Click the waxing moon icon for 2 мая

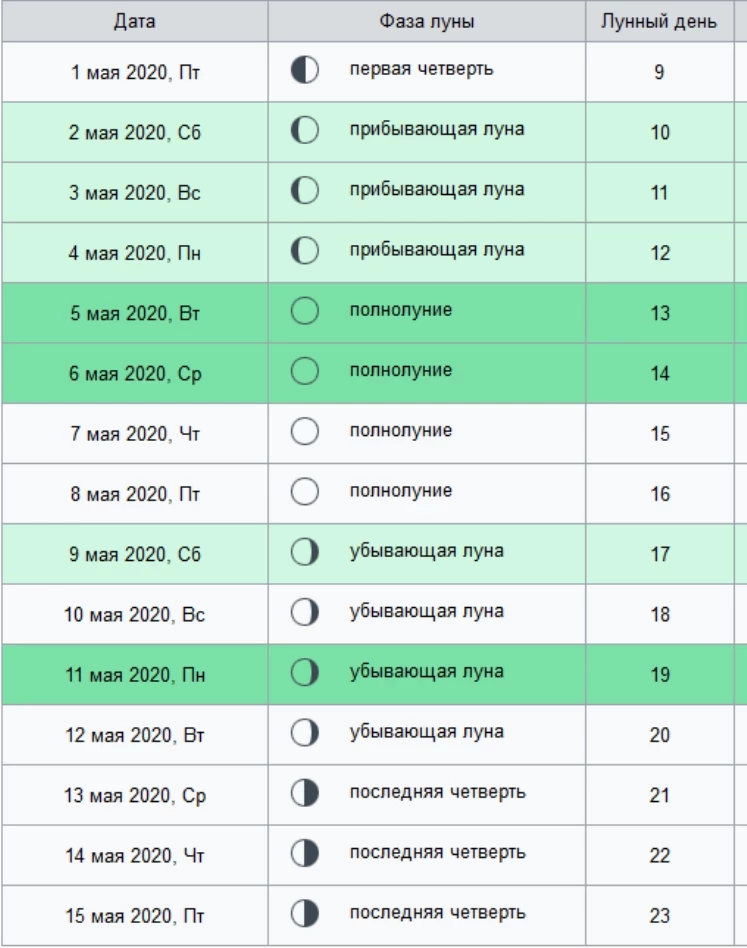click(x=304, y=131)
